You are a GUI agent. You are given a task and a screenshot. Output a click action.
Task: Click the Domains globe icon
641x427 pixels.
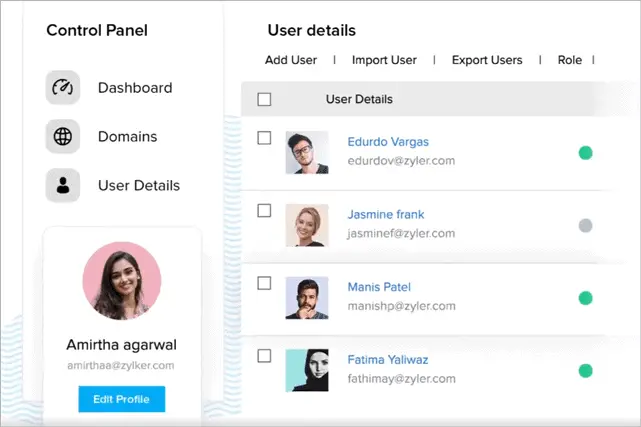tap(63, 136)
